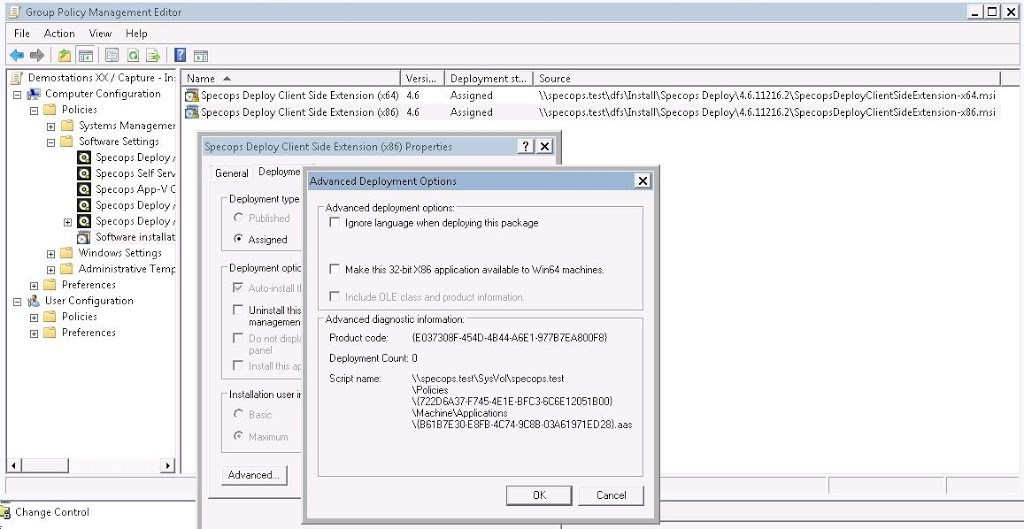Toggle the Uninstall this application checkbox
The width and height of the screenshot is (1024, 529).
tap(238, 310)
